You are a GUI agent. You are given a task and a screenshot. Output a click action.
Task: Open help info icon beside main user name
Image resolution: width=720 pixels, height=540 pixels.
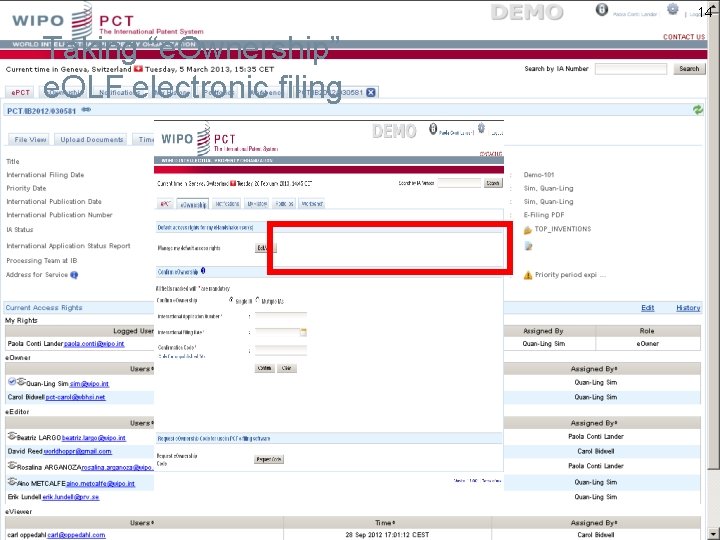pyautogui.click(x=602, y=10)
